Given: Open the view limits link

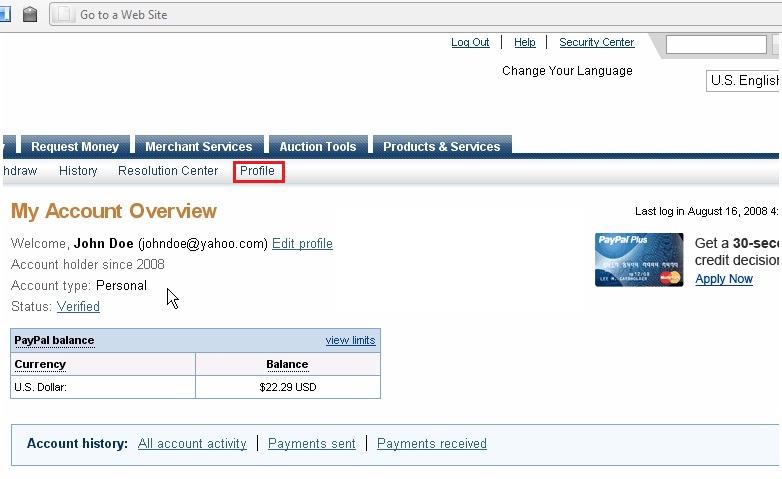Looking at the screenshot, I should 350,340.
